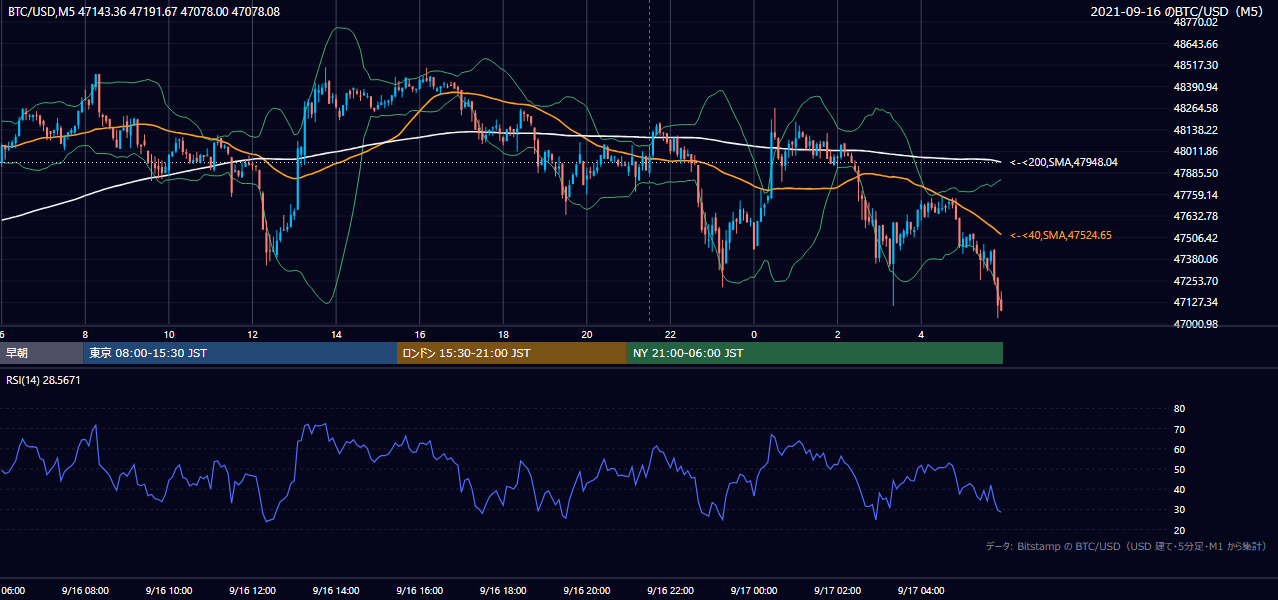Click time axis label 9/16 08:00
This screenshot has width=1278, height=600.
point(85,591)
